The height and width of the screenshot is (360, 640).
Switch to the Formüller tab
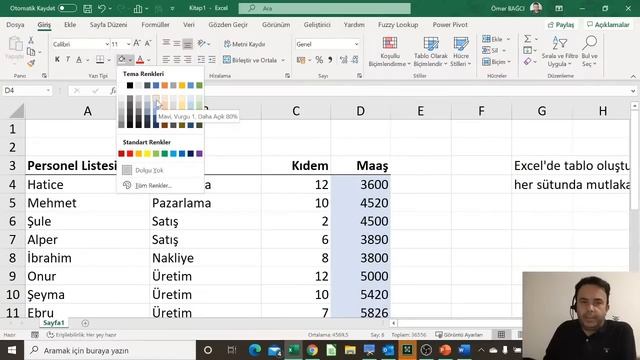point(156,24)
